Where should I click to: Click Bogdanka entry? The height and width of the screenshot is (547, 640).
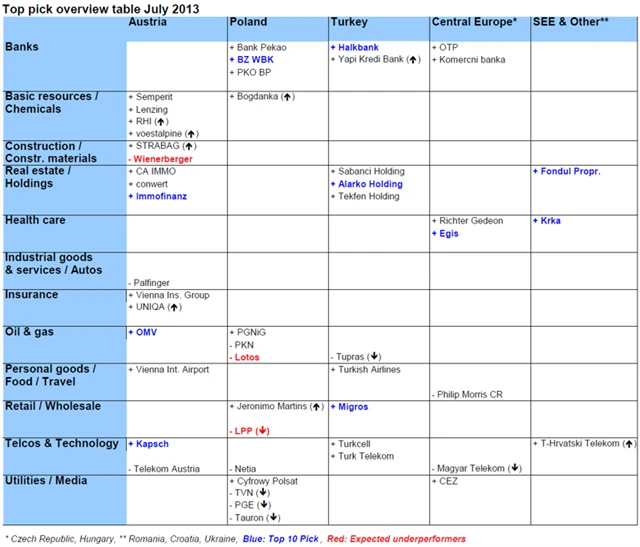coord(262,96)
